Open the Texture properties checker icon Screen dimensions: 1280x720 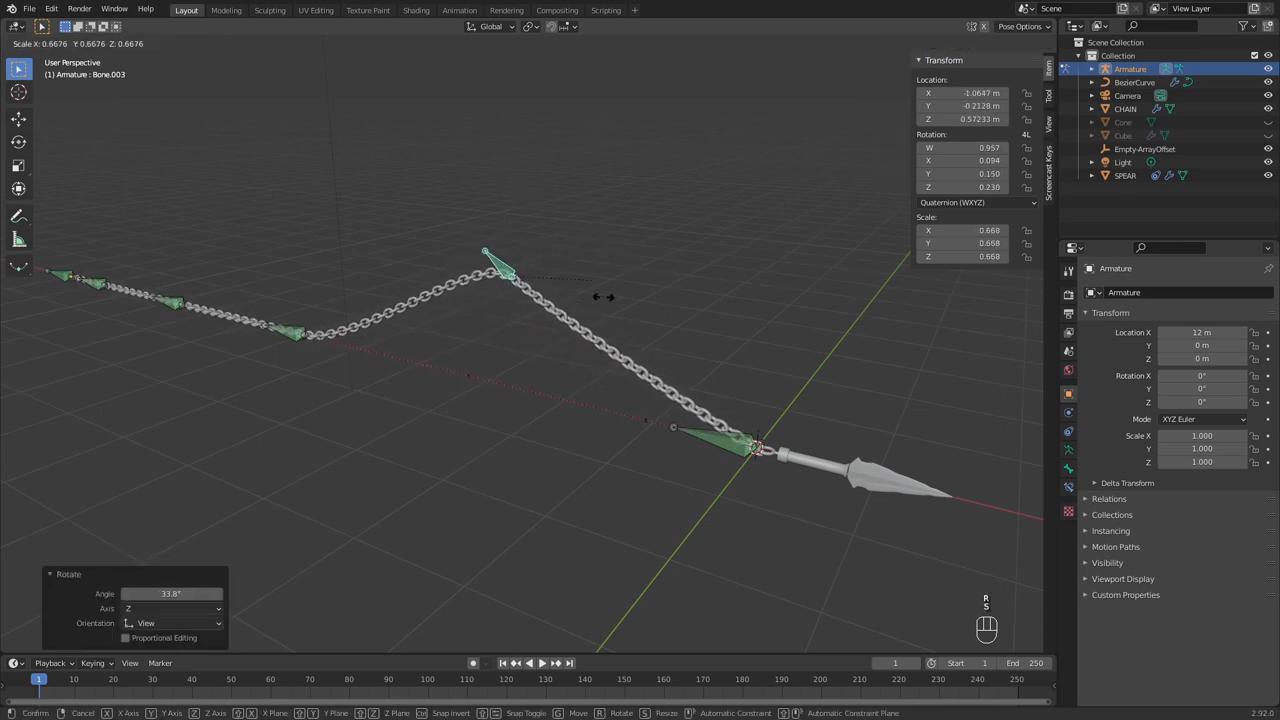click(1068, 511)
